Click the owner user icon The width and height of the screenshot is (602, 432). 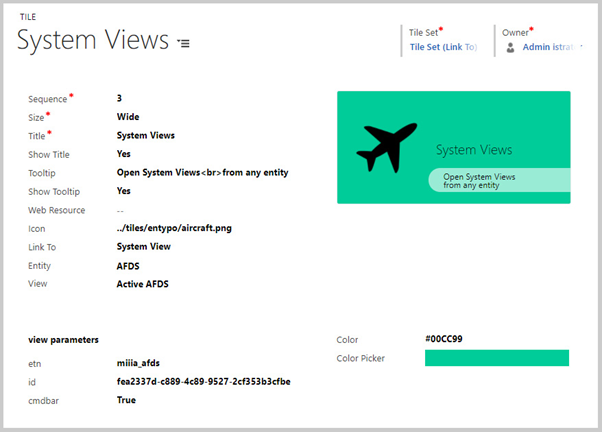point(510,48)
